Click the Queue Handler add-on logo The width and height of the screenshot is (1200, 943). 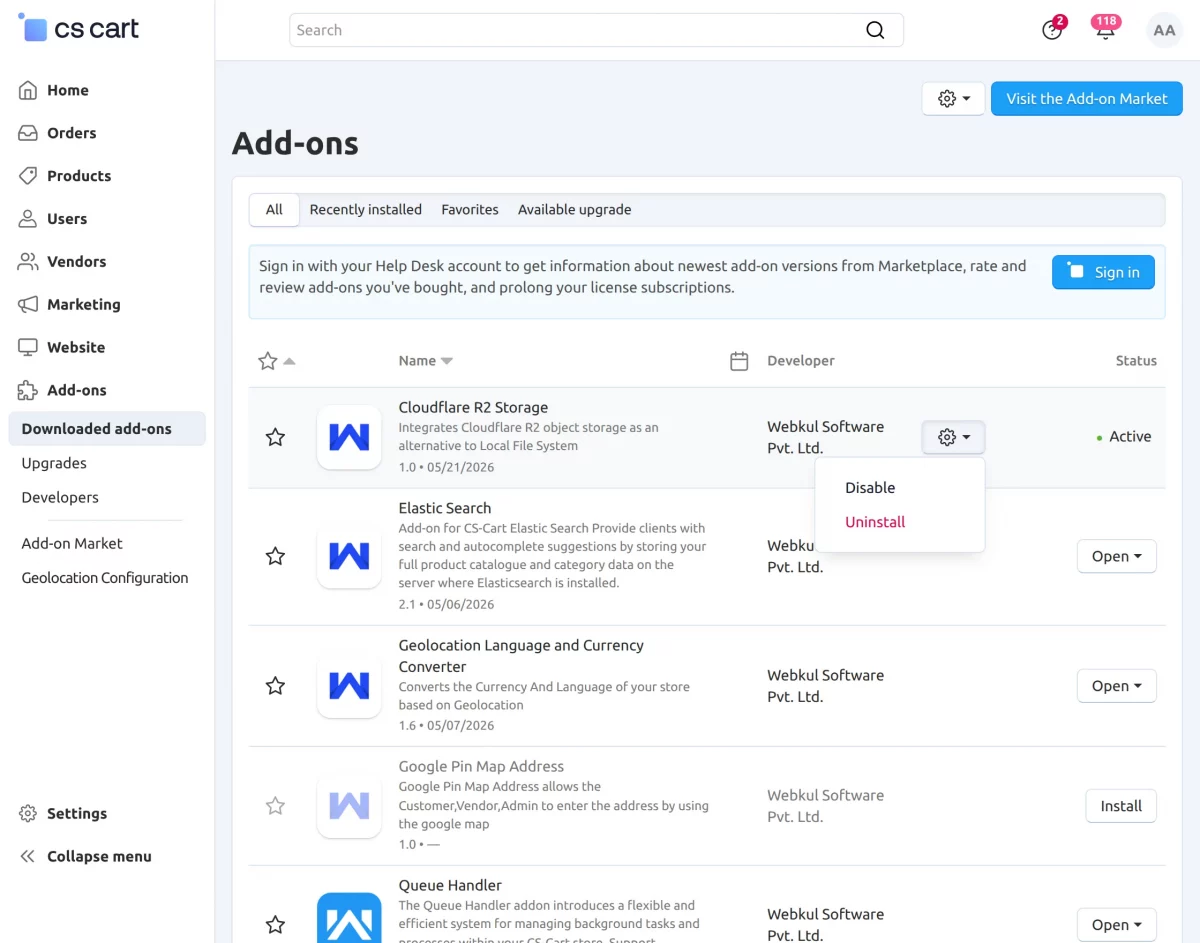pyautogui.click(x=349, y=918)
